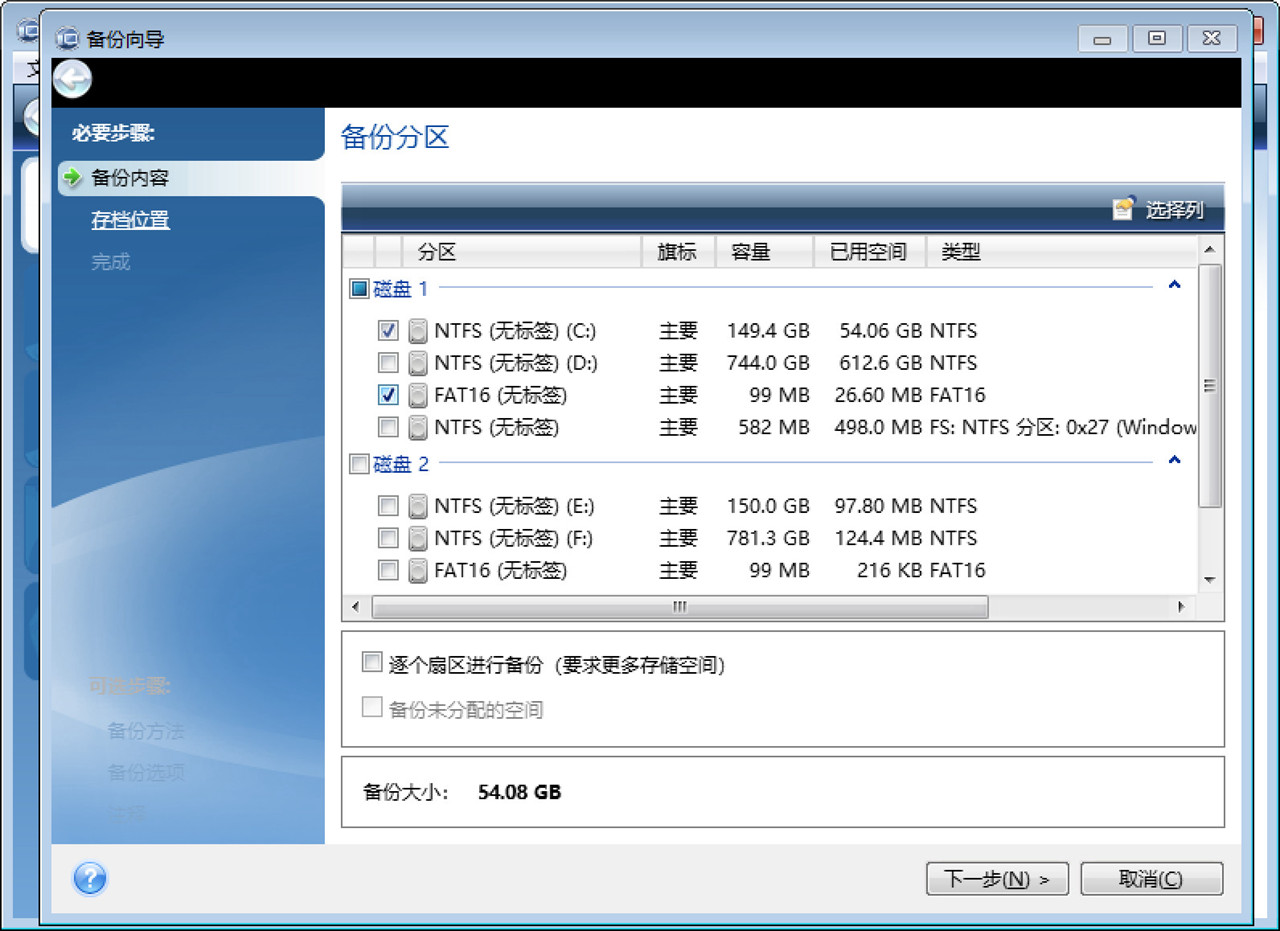Click the green arrow beside 备份内容 step
1280x931 pixels.
[72, 178]
